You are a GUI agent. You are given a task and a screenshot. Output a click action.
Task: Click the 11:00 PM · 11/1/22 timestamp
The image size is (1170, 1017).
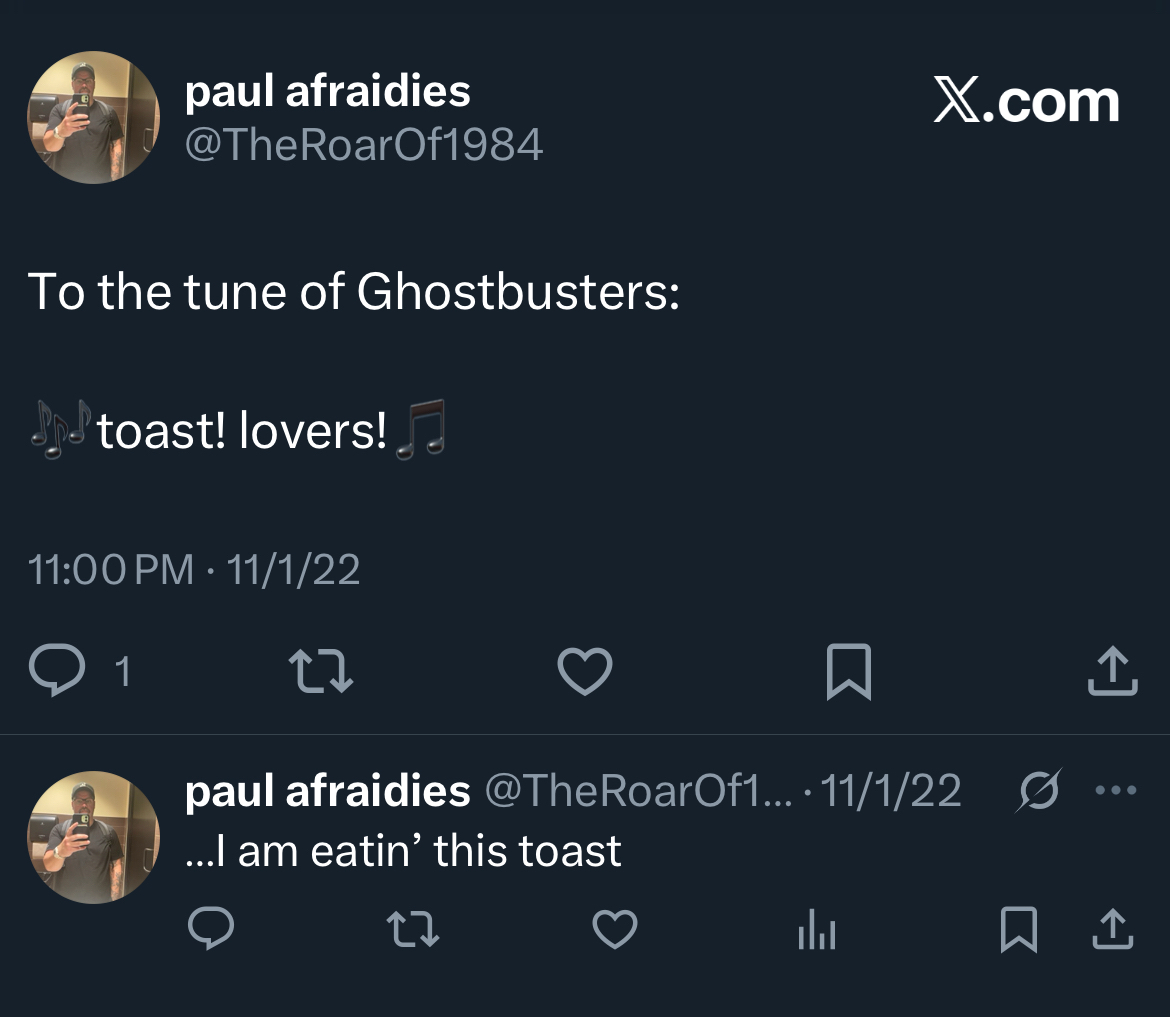pos(194,570)
